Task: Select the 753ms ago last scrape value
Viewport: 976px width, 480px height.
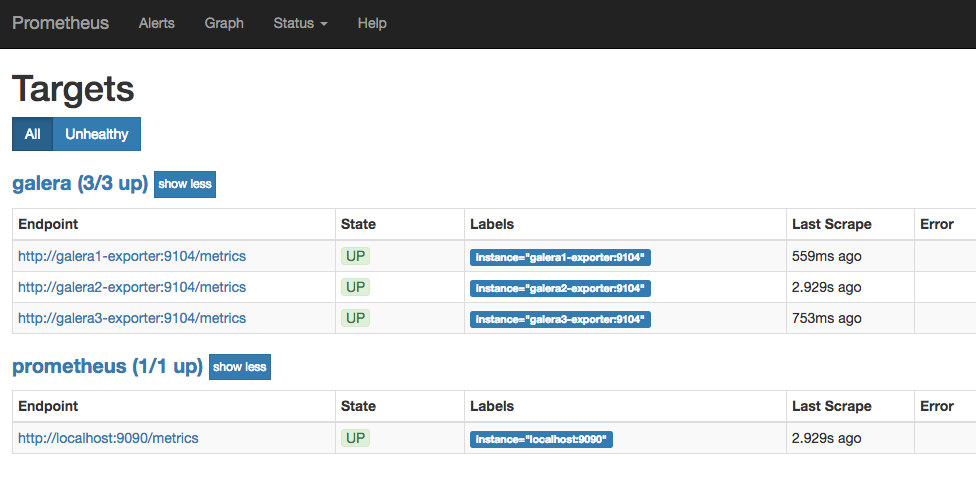Action: point(827,318)
